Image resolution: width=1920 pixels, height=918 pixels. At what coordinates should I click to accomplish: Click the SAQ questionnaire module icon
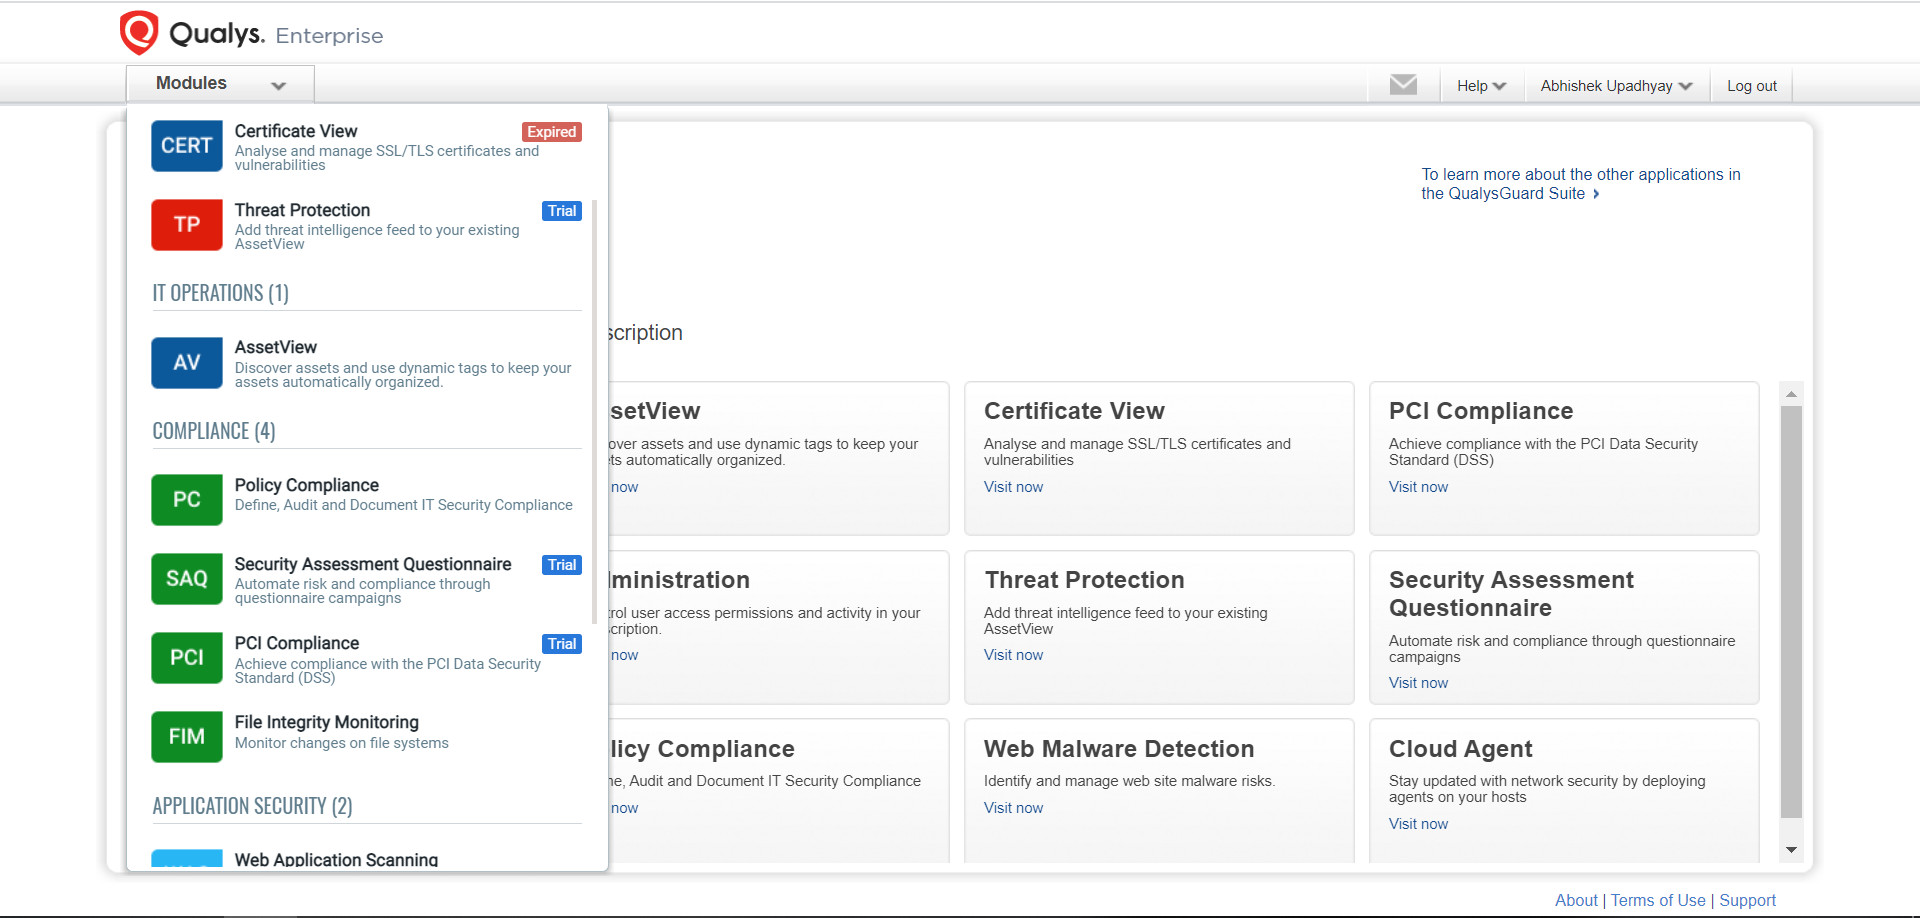click(186, 579)
